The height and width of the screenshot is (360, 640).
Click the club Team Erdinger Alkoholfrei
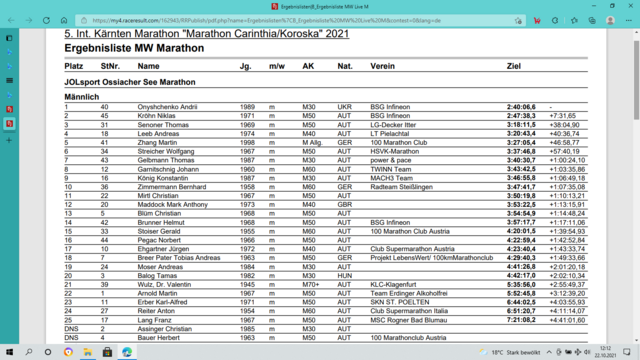pyautogui.click(x=409, y=293)
